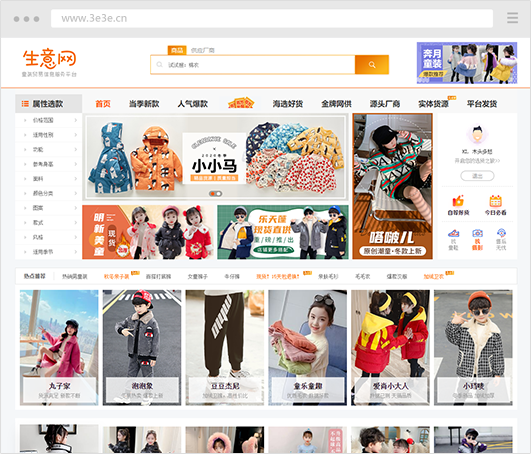Open the 人气爆款 navigation item
Screen dimensions: 531x454
point(192,104)
